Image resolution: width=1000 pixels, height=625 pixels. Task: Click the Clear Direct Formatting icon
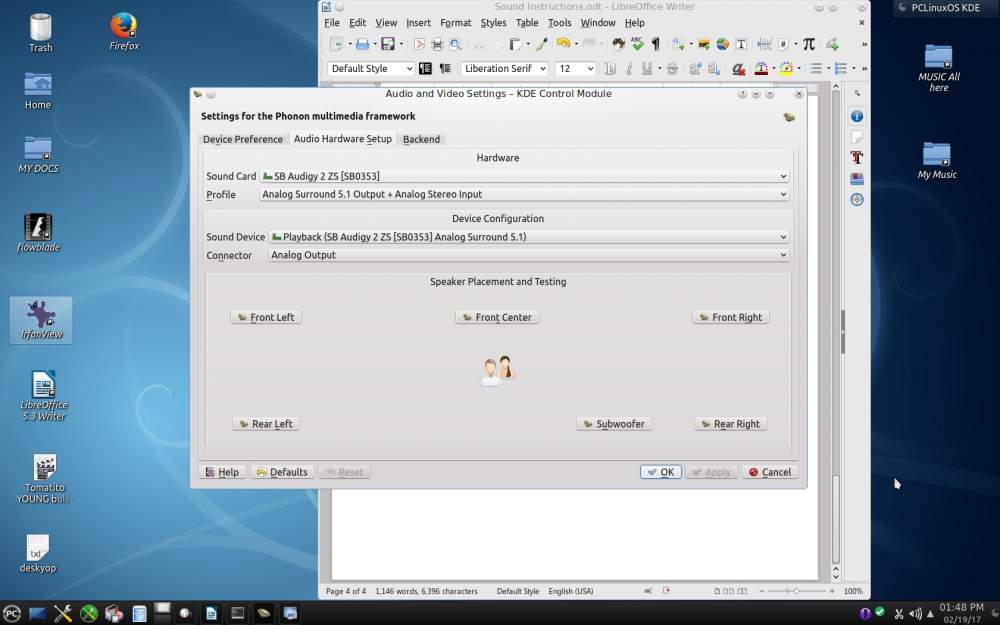(739, 69)
